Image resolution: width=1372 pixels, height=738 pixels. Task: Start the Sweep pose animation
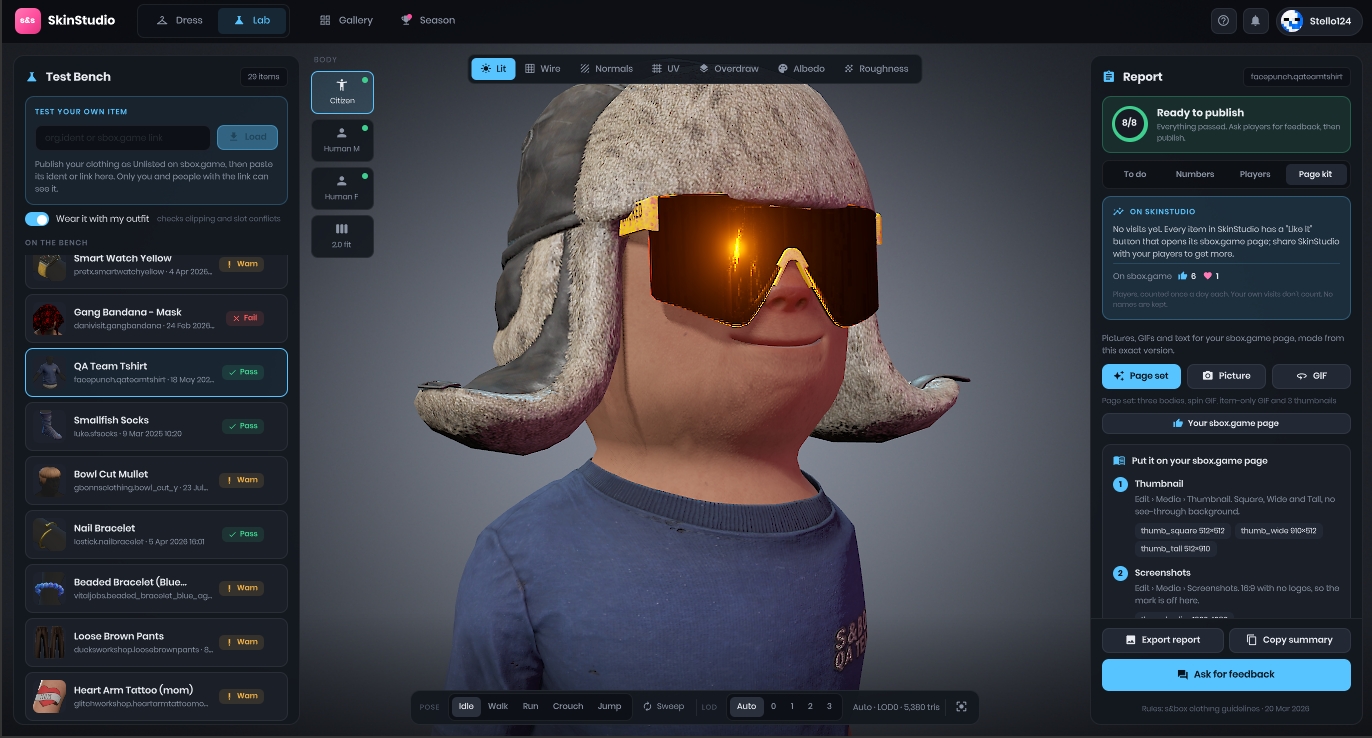click(663, 706)
